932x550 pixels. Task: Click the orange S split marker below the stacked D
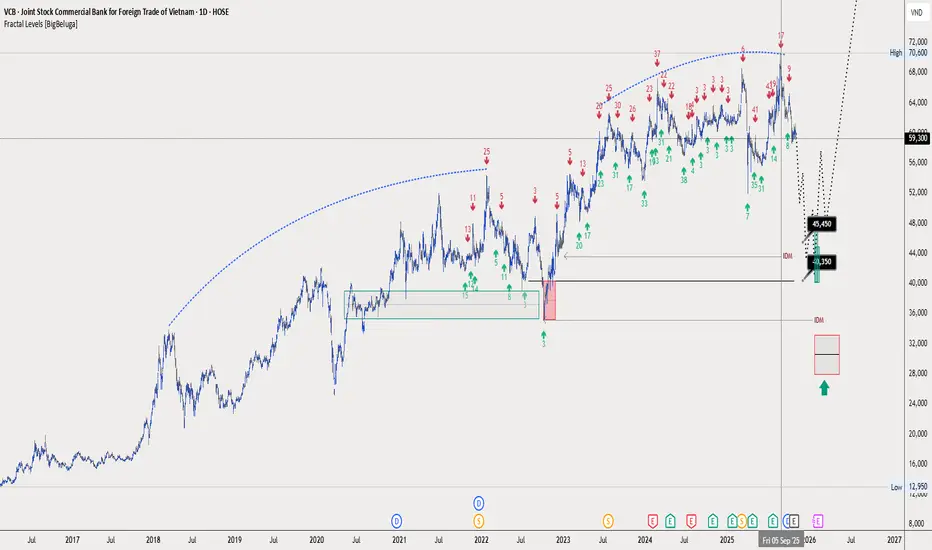[x=478, y=521]
